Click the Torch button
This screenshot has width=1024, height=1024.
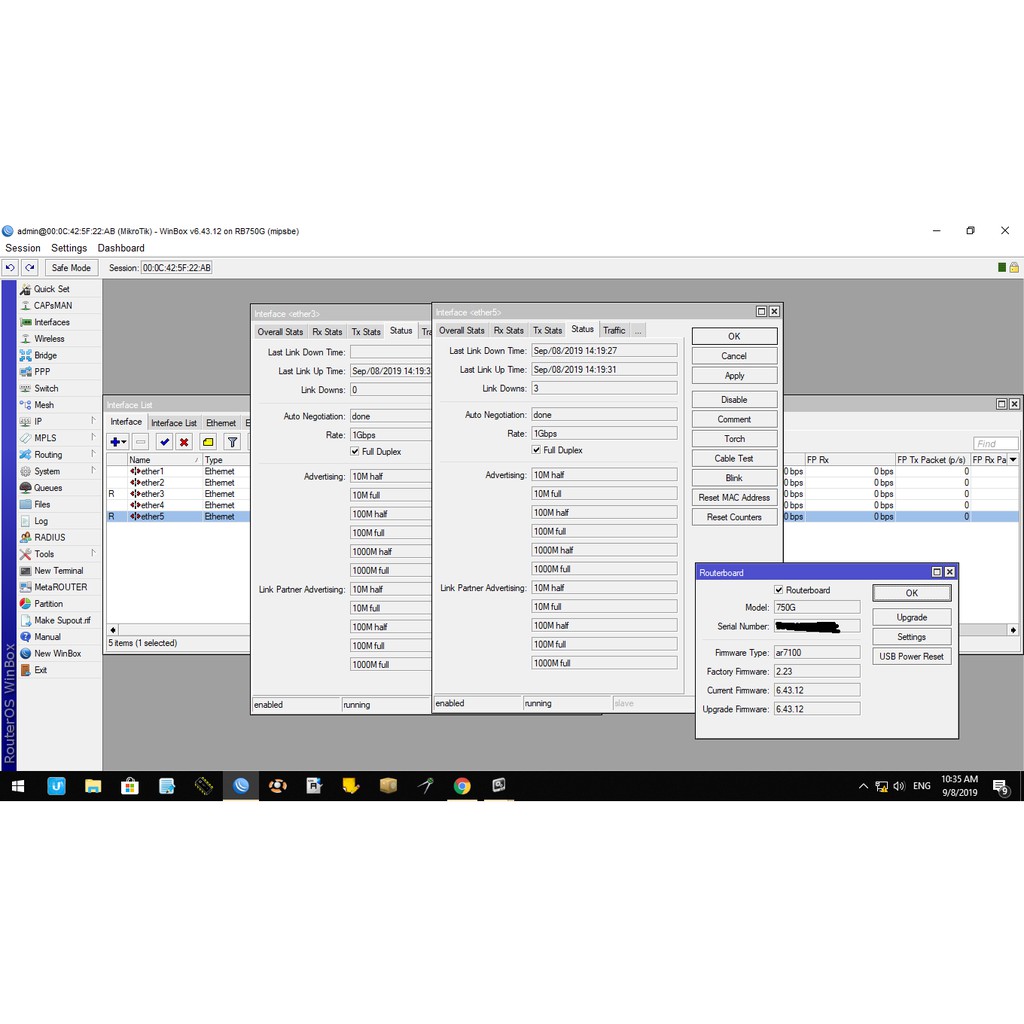(734, 439)
